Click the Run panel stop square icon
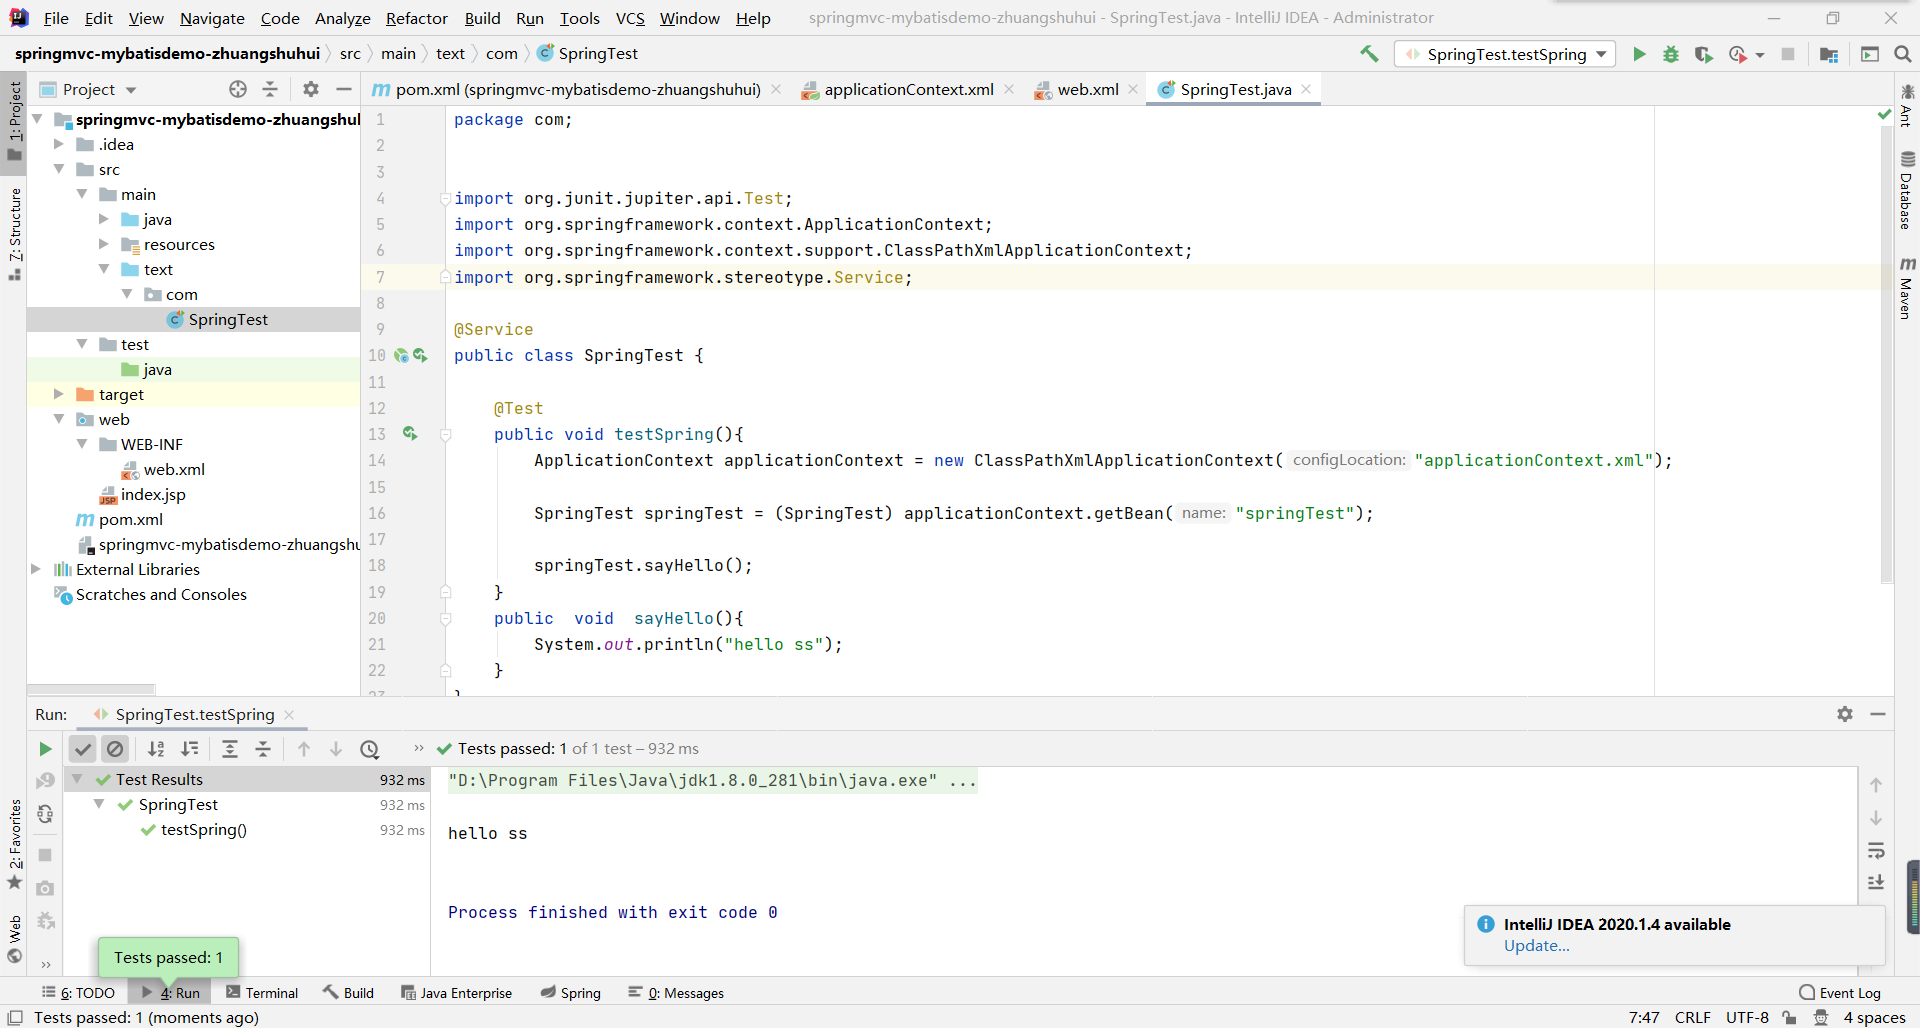1920x1028 pixels. (45, 855)
